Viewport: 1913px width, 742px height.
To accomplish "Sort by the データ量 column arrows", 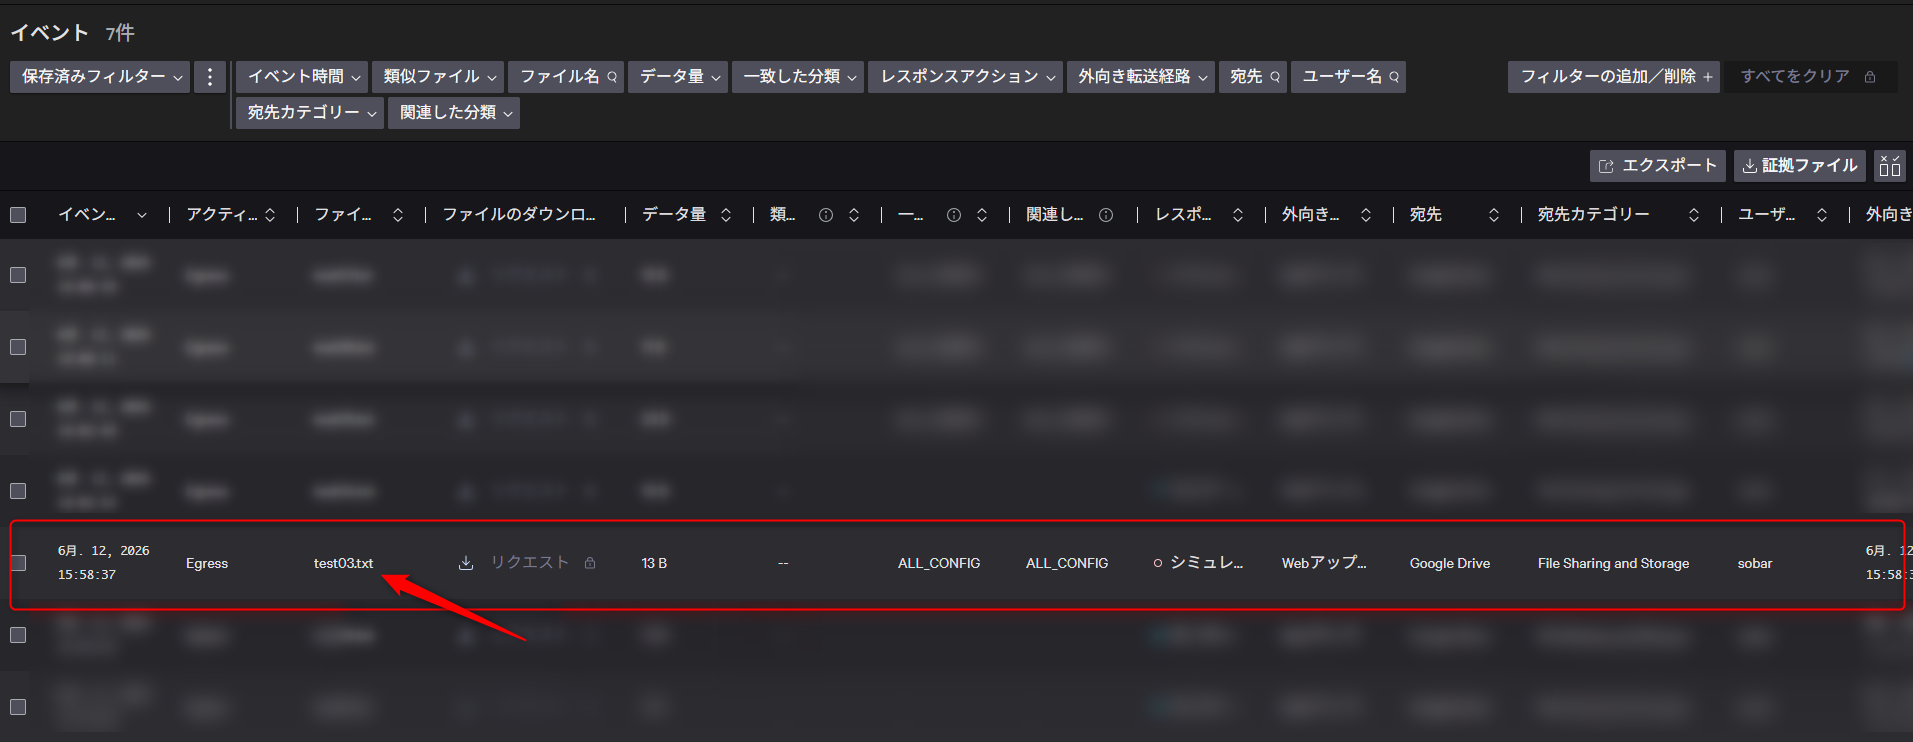I will (x=726, y=215).
